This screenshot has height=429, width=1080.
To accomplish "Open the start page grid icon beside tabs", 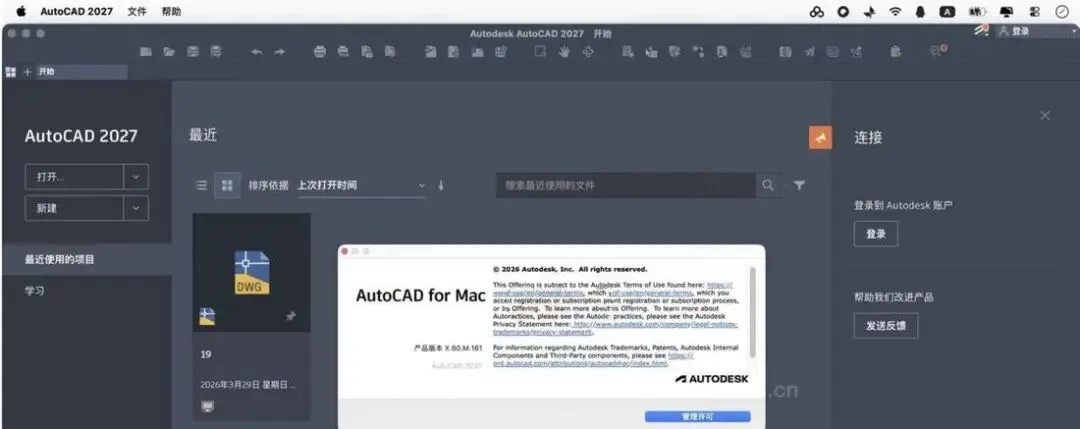I will point(10,72).
